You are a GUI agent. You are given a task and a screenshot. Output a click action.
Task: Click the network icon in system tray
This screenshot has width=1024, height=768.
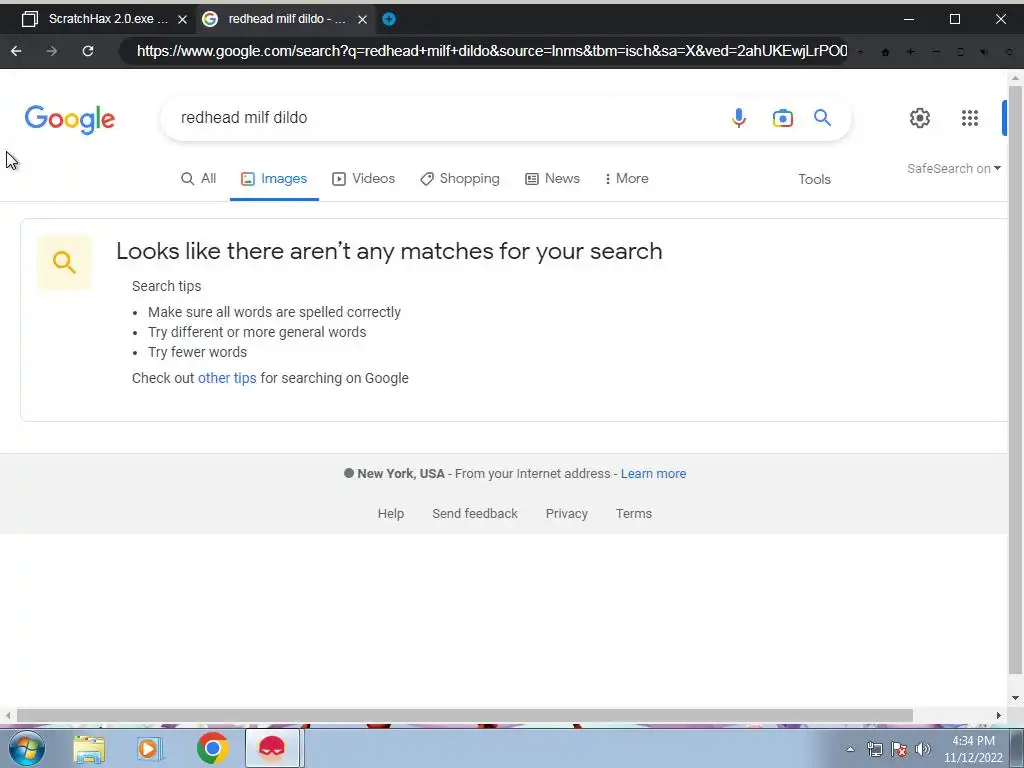(874, 749)
